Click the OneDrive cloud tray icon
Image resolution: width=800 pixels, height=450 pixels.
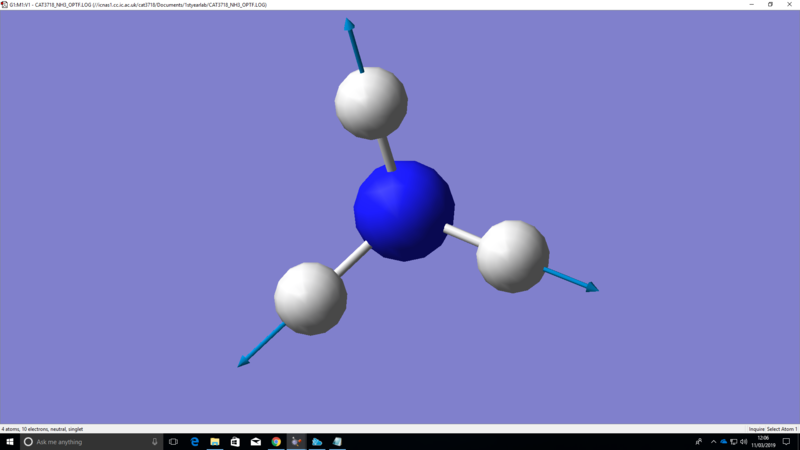[723, 442]
